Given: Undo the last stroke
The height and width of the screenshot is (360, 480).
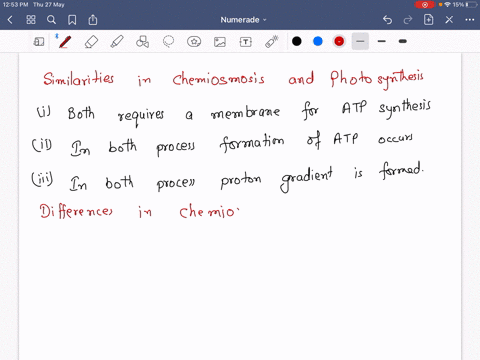Looking at the screenshot, I should [x=387, y=20].
